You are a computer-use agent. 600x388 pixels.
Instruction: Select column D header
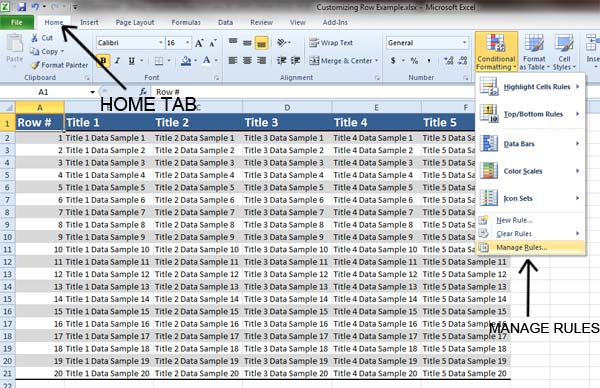(287, 108)
